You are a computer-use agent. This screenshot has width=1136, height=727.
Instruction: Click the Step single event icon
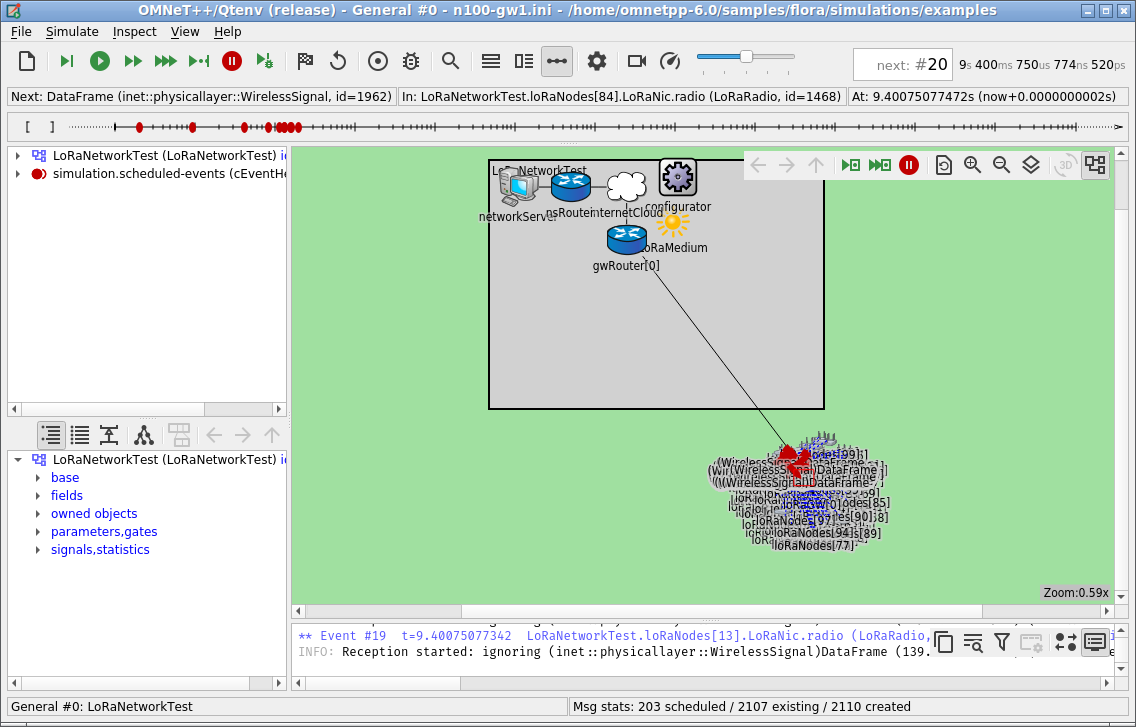(67, 62)
